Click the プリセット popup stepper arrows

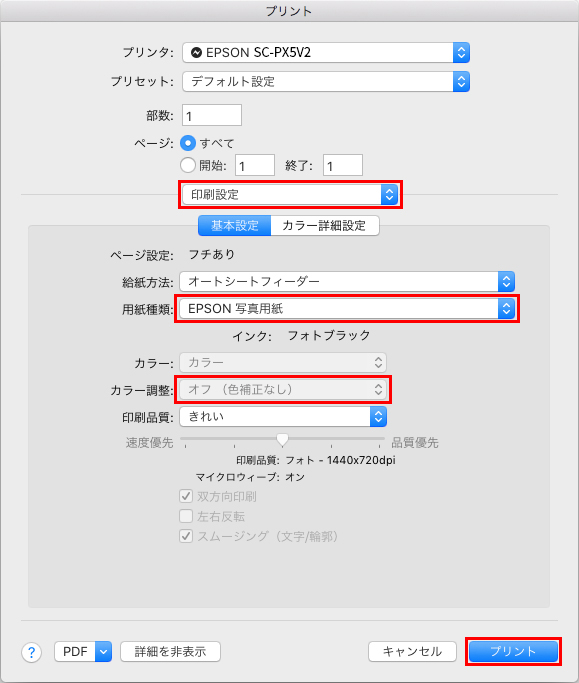click(461, 81)
